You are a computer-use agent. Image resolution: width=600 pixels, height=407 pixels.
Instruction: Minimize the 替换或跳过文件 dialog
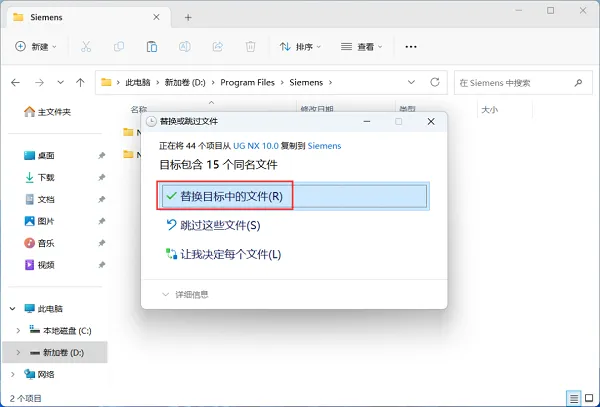point(367,122)
